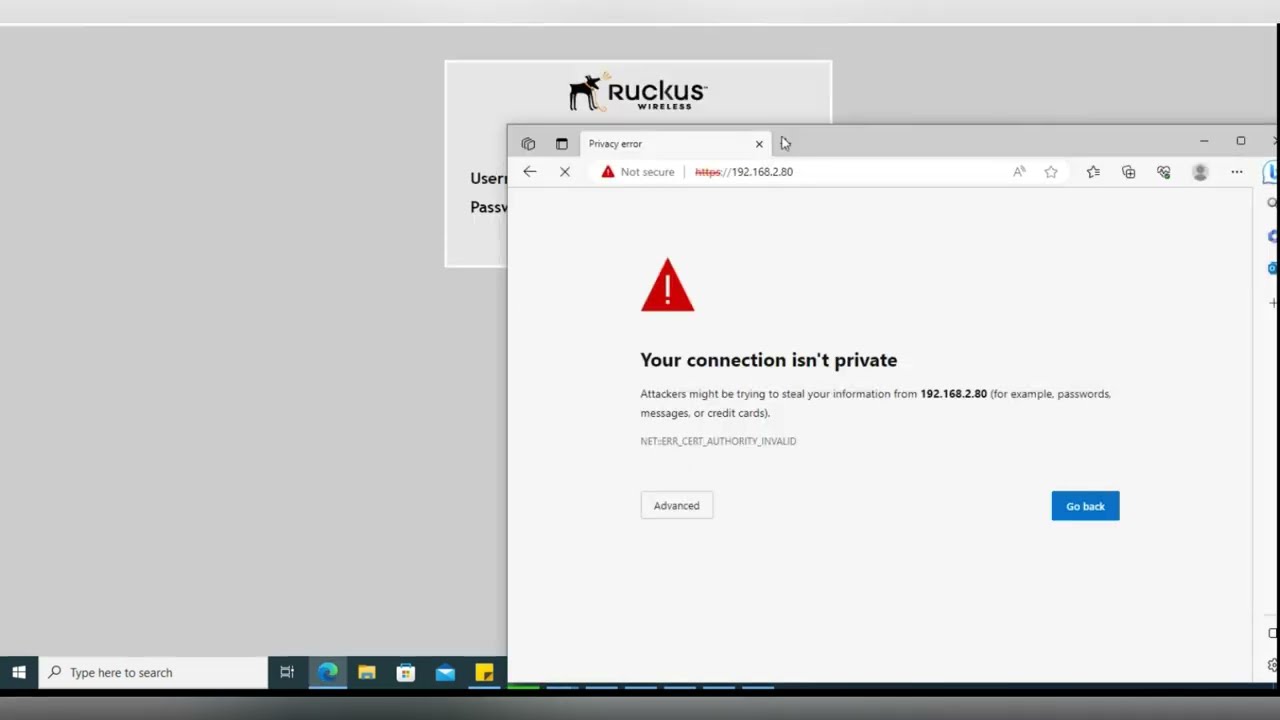1280x720 pixels.
Task: Maximize the Edge browser window
Action: click(1241, 141)
